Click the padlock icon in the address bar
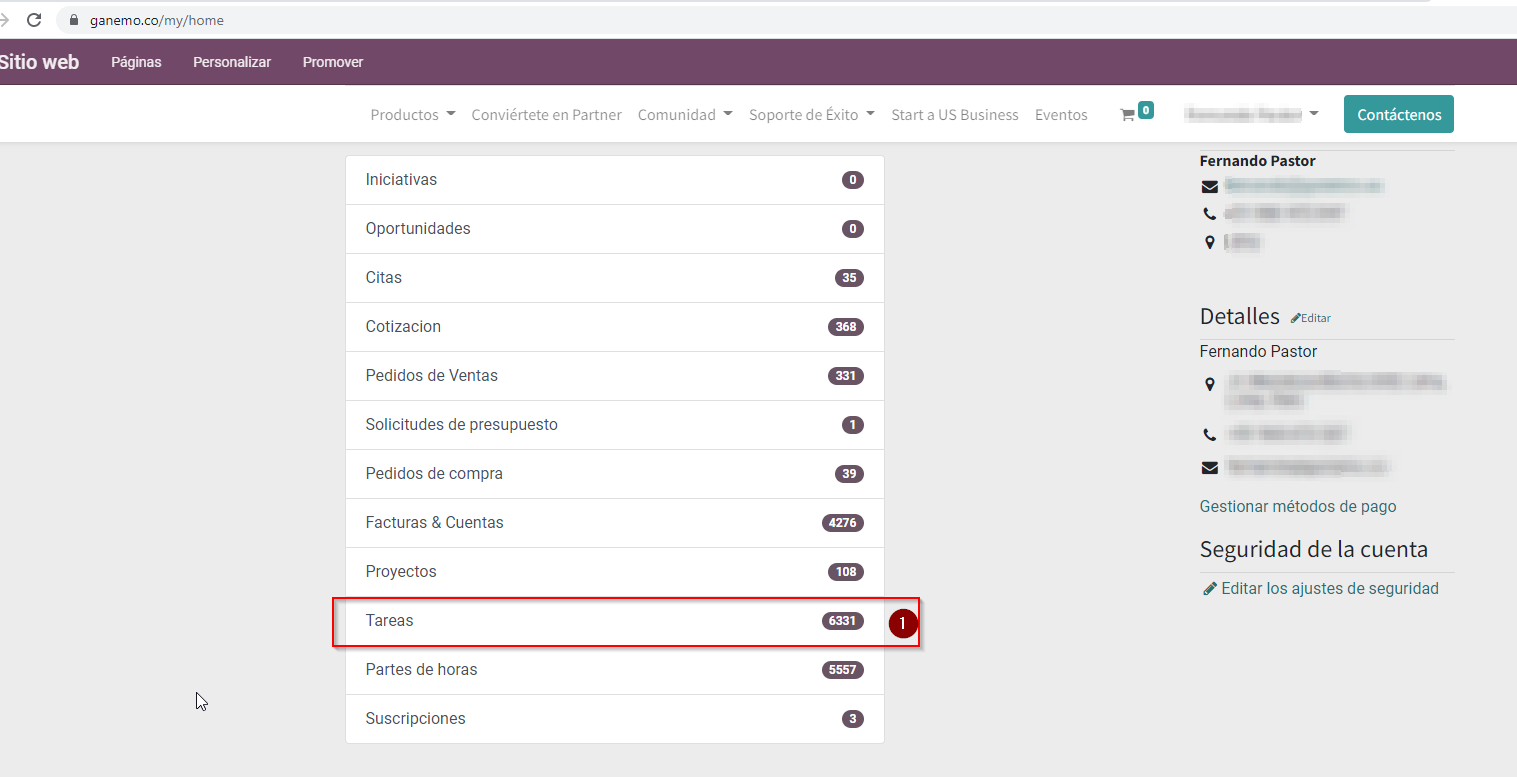This screenshot has width=1517, height=777. point(73,20)
